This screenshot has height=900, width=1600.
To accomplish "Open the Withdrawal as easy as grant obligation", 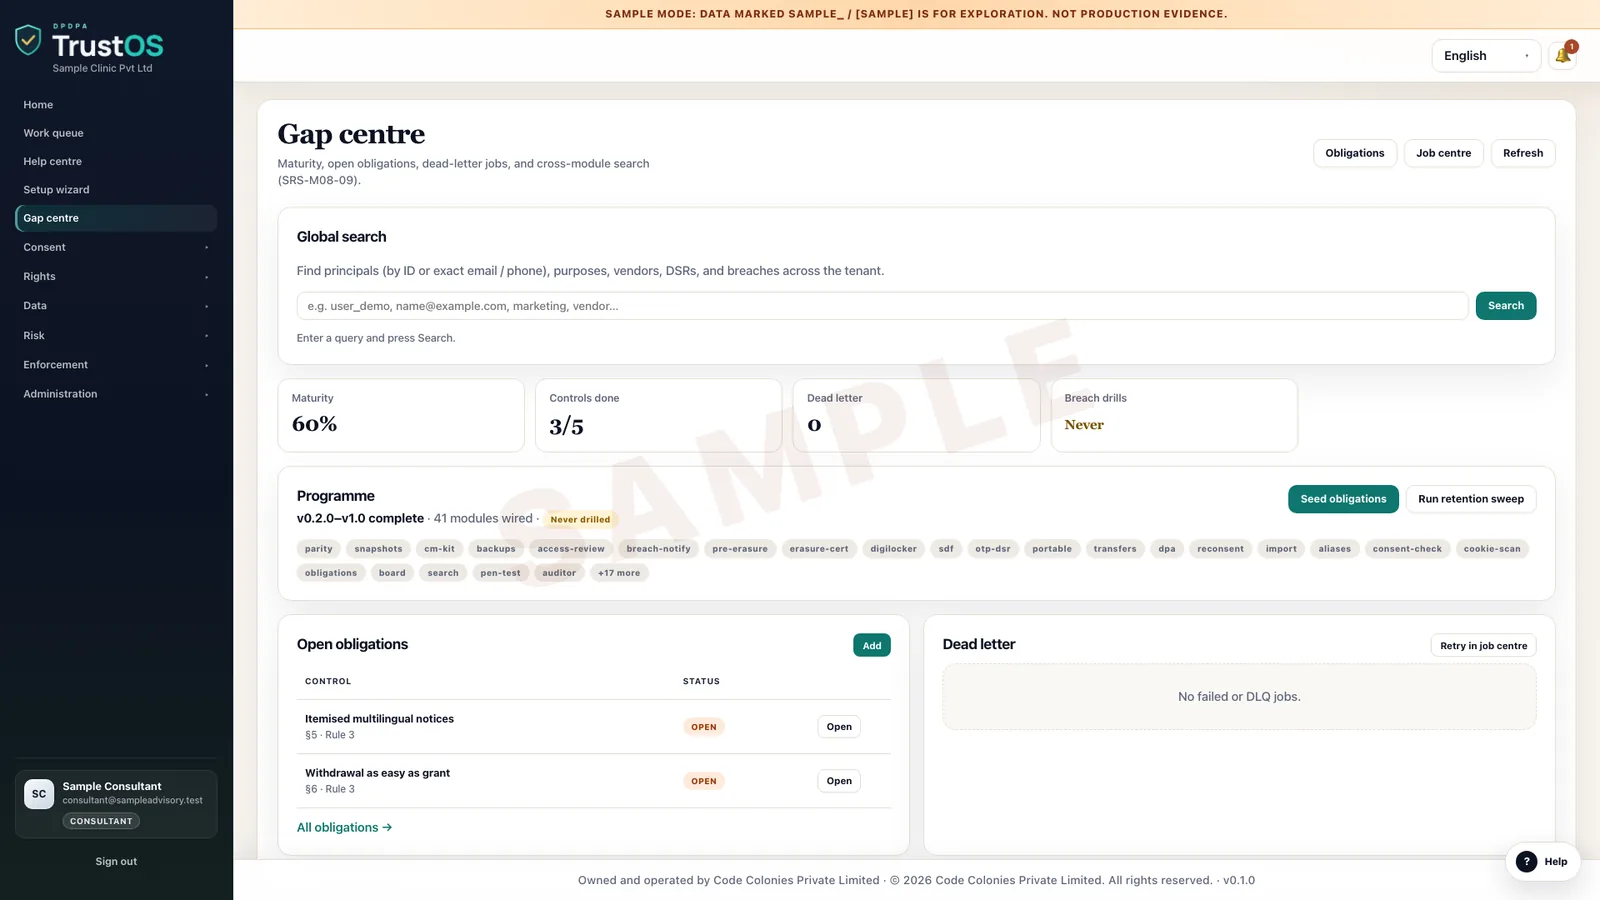I will point(839,781).
